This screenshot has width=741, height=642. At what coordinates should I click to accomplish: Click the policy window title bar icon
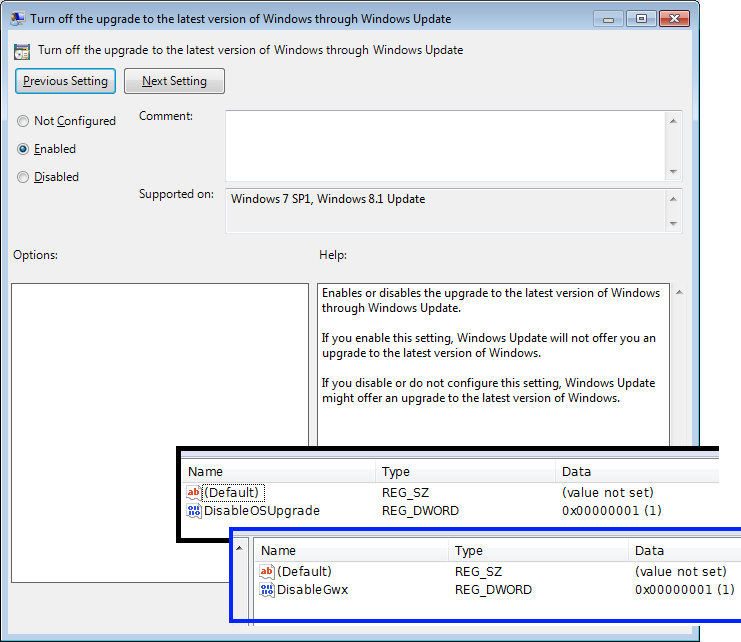18,18
